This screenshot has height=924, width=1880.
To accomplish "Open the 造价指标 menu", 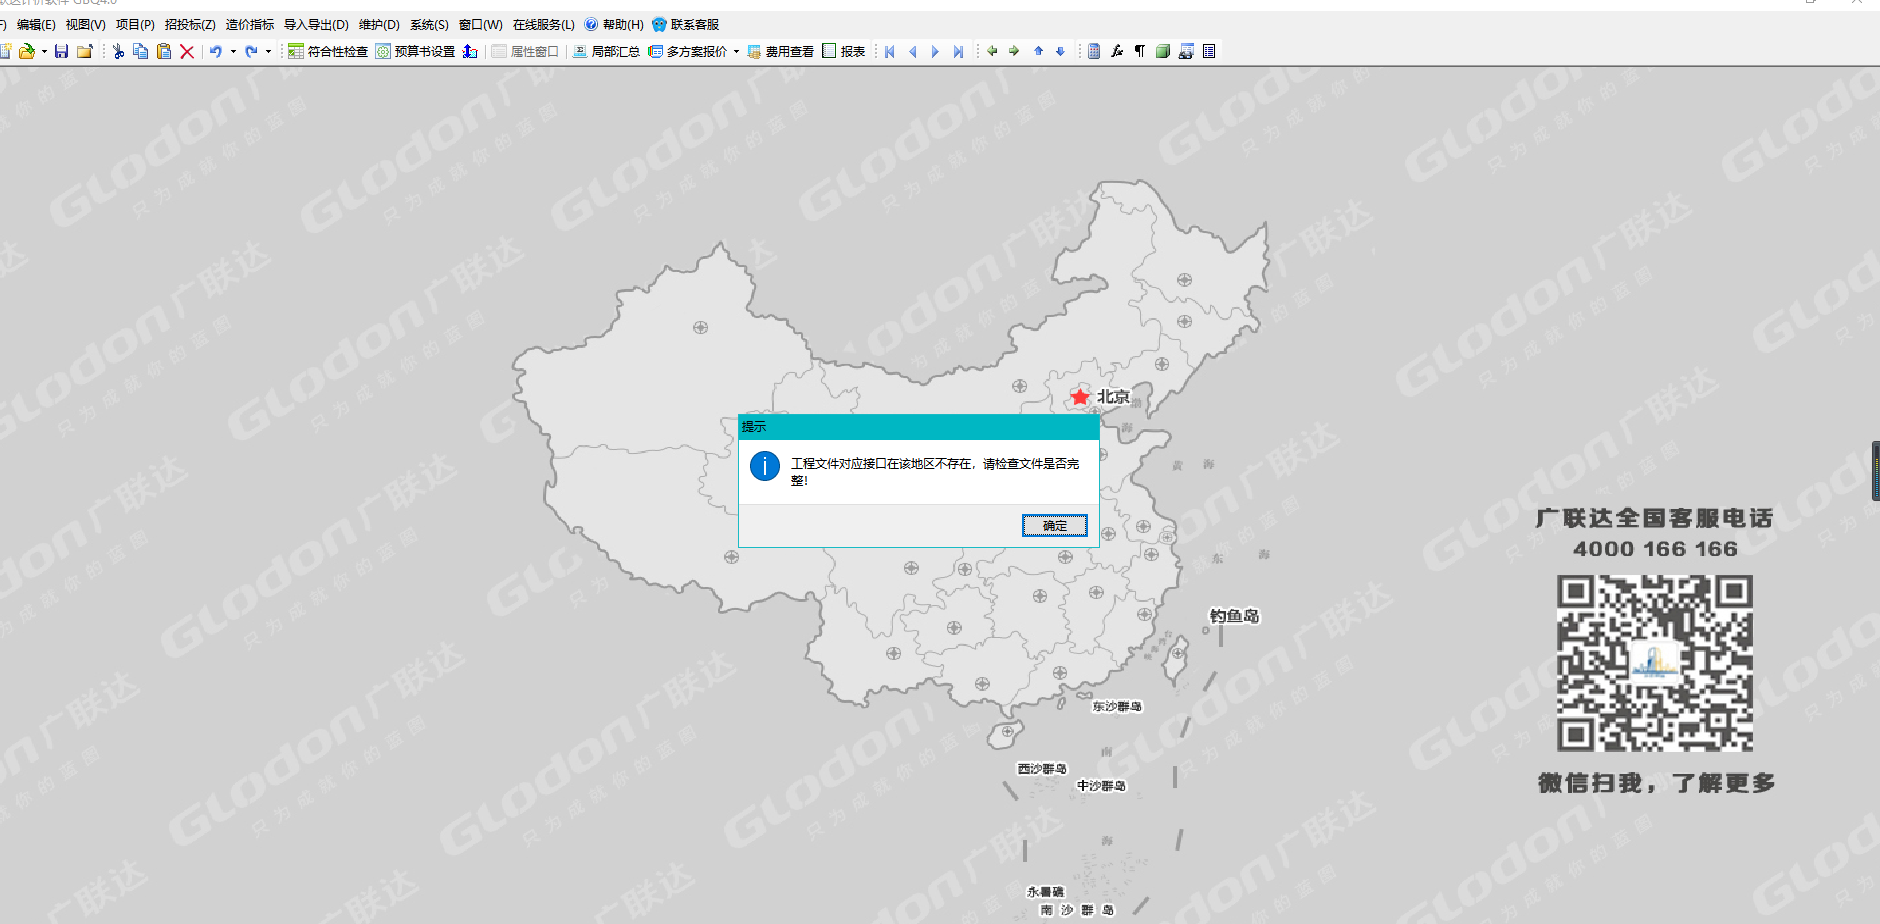I will point(250,24).
